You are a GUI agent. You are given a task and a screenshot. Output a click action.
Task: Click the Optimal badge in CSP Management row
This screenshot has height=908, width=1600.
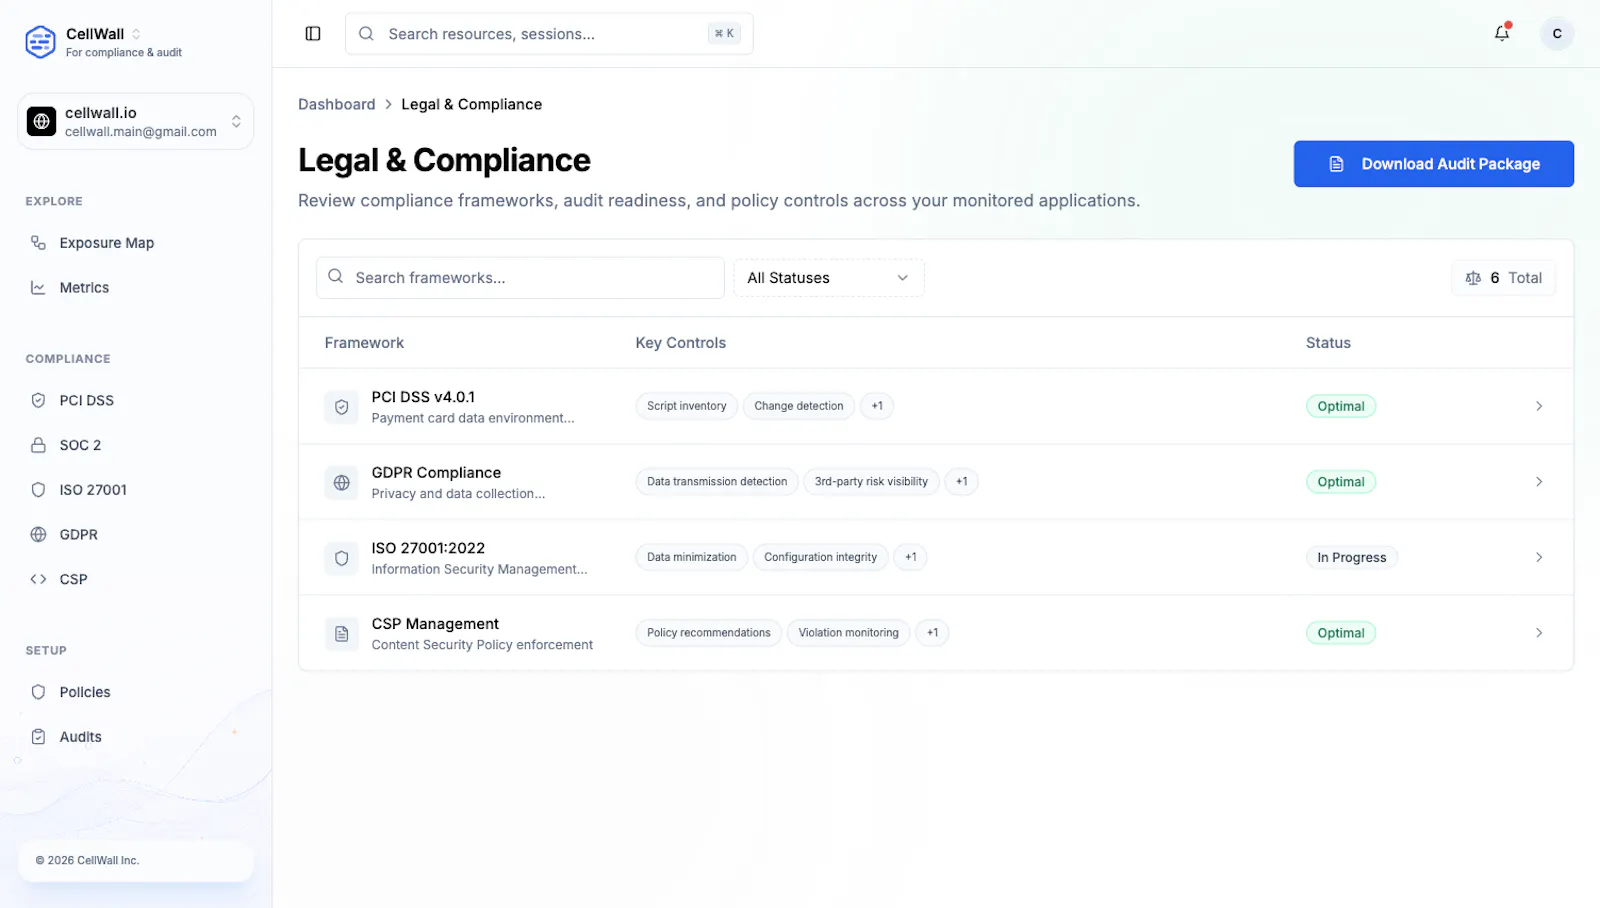click(1341, 633)
